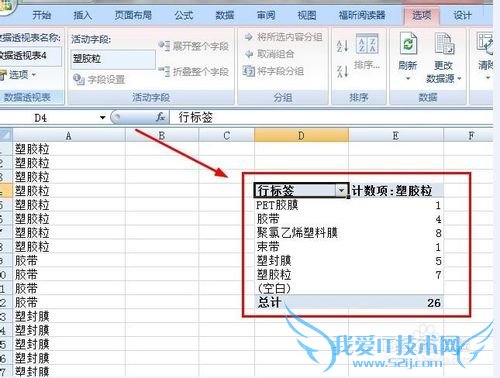Image resolution: width=500 pixels, height=378 pixels.
Task: Select column C header
Action: [x=227, y=136]
